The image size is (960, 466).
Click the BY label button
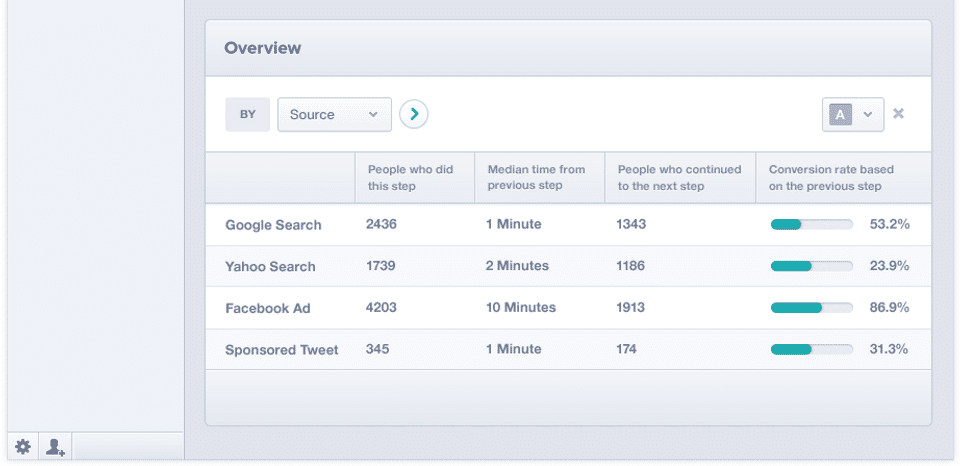(x=247, y=115)
